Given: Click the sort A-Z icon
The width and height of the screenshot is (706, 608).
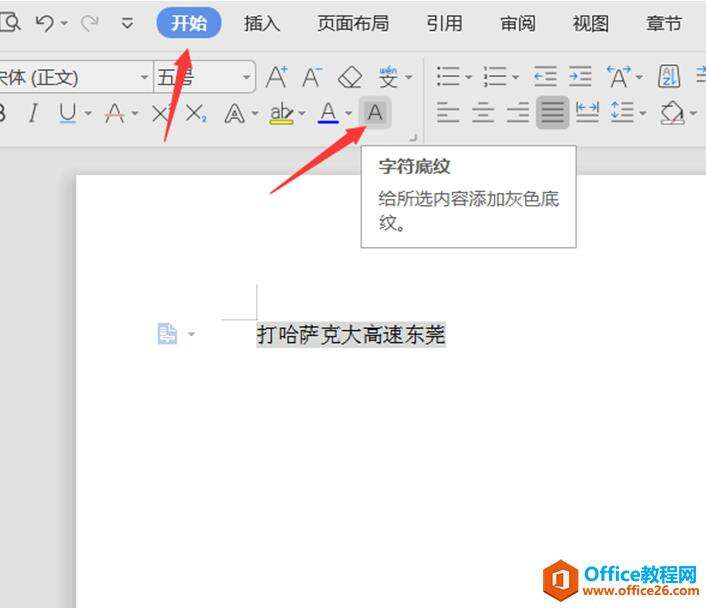Looking at the screenshot, I should (669, 77).
